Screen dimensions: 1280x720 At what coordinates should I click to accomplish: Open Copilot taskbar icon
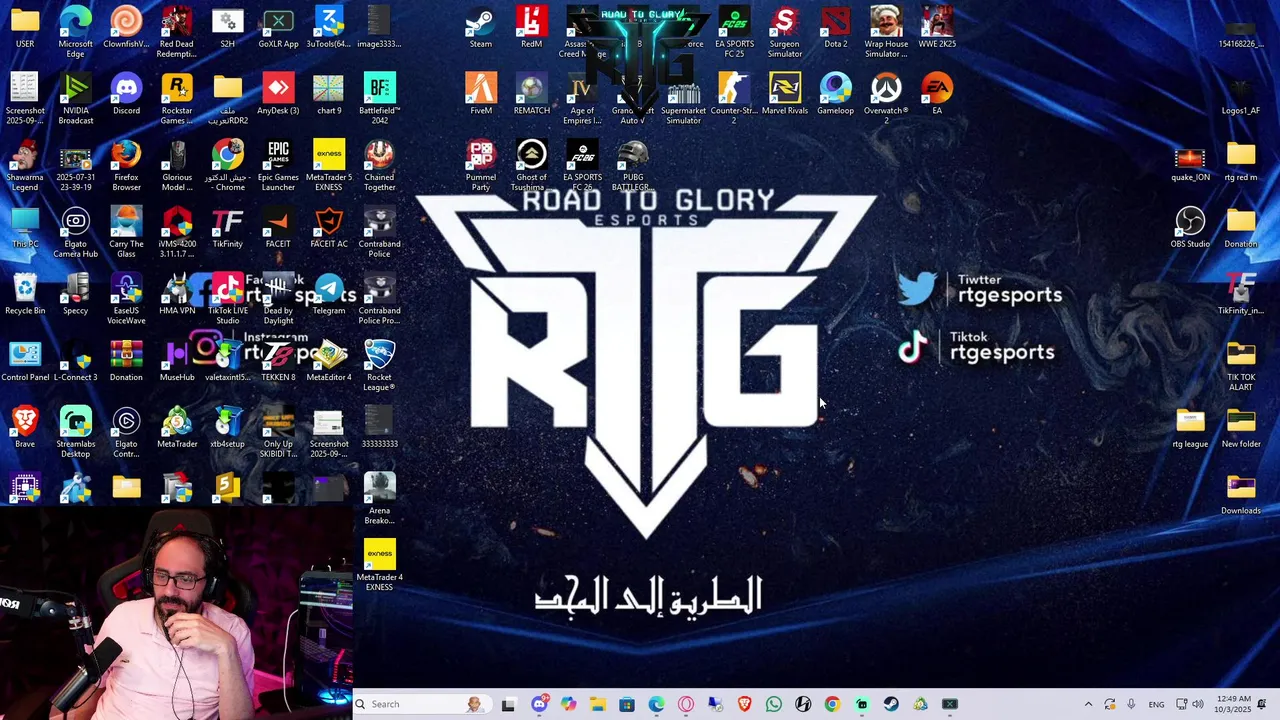point(568,704)
